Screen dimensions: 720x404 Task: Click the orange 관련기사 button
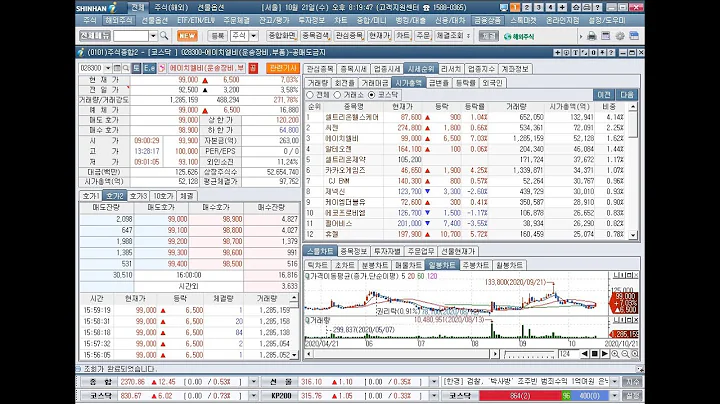(x=283, y=68)
